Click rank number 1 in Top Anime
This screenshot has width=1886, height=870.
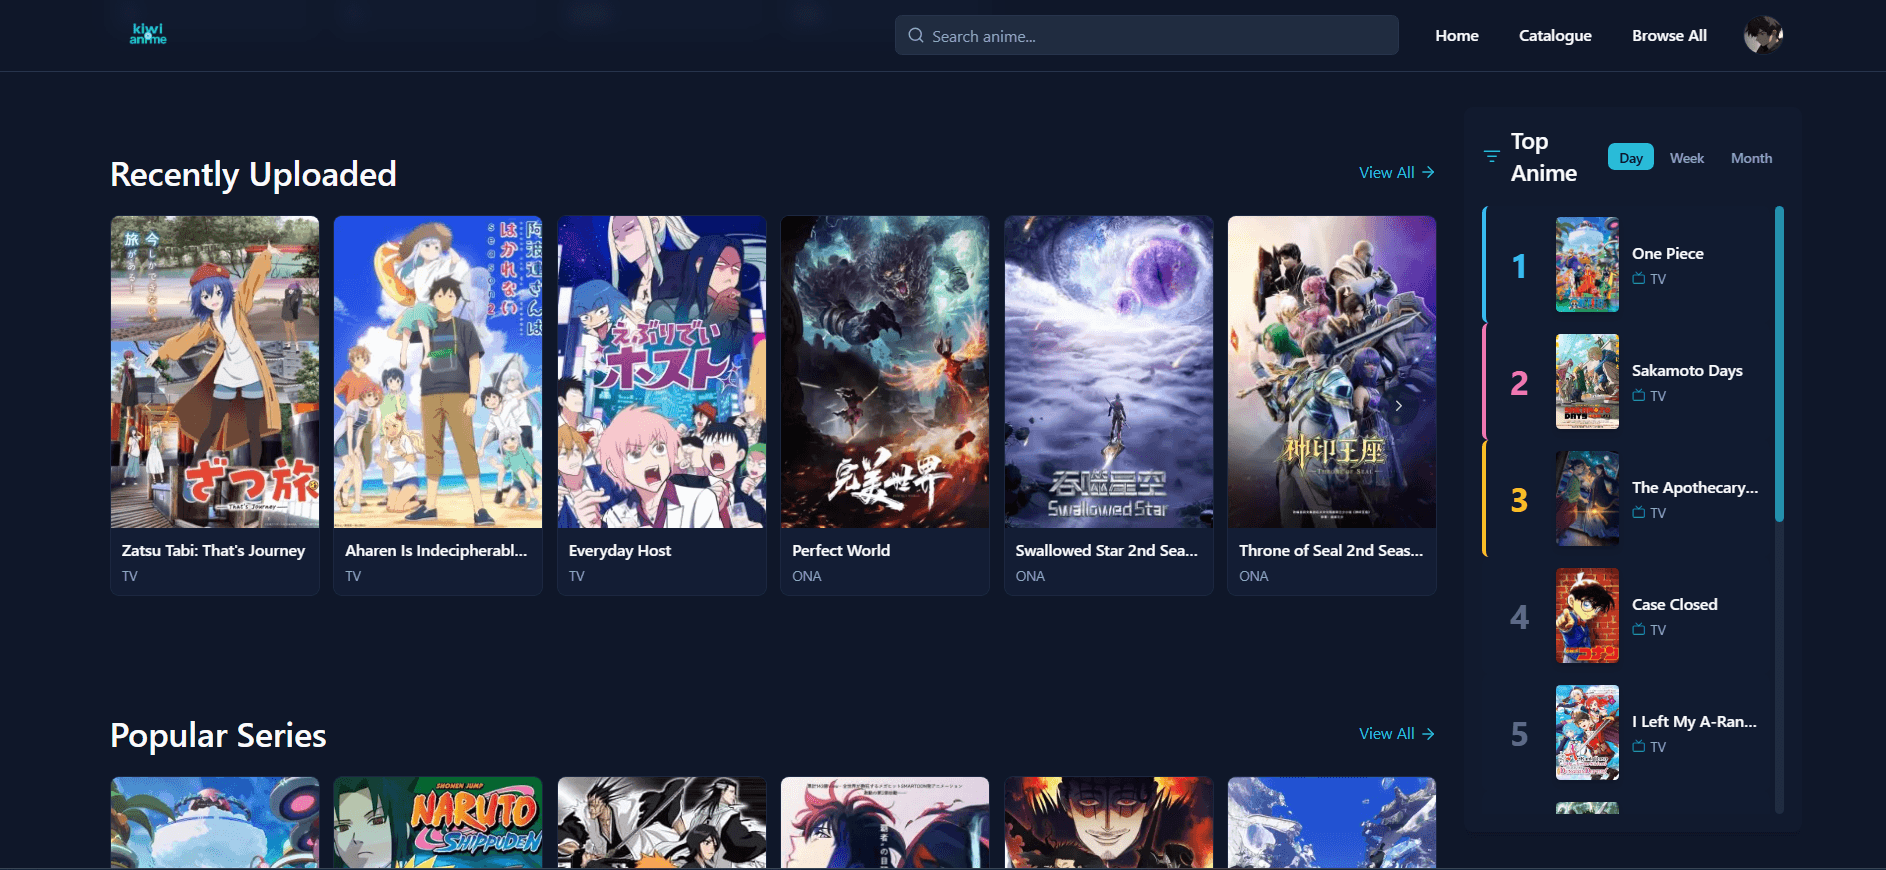pos(1519,266)
